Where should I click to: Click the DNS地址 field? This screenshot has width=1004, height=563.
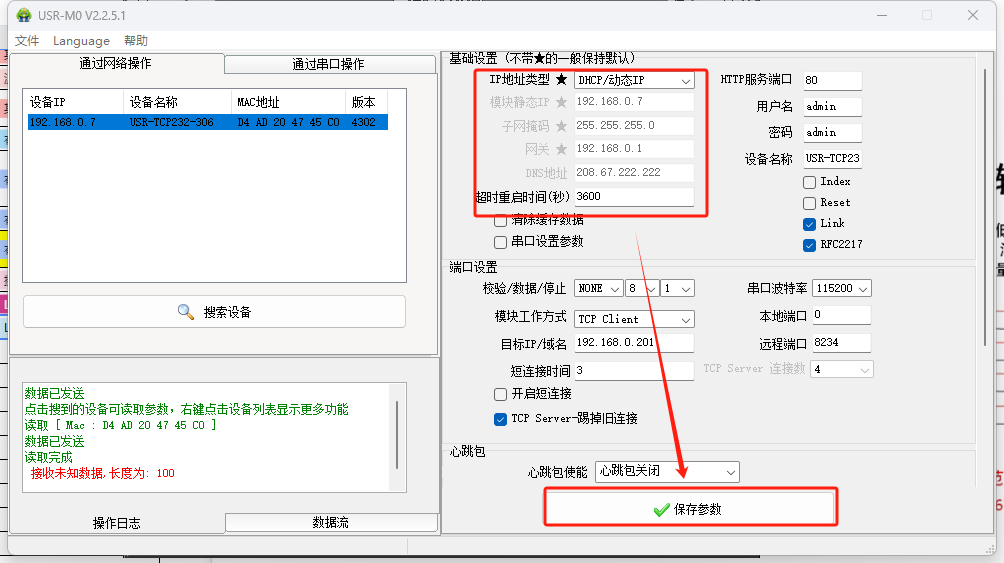tap(634, 172)
